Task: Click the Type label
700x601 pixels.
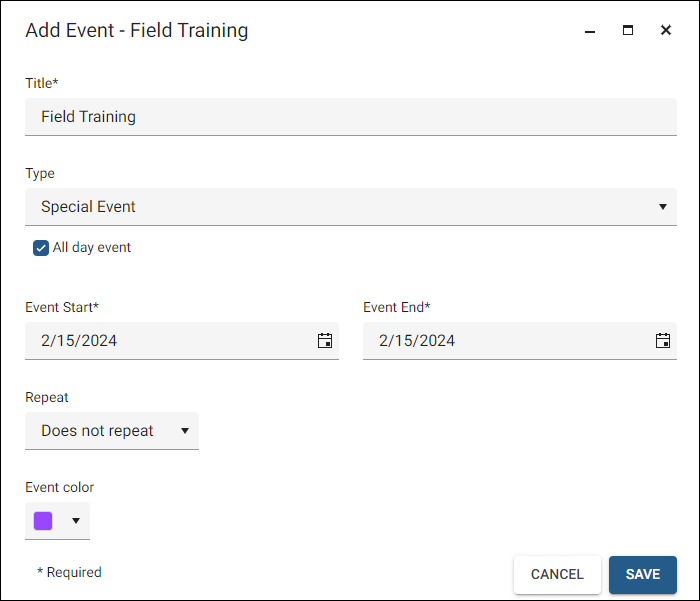Action: point(40,173)
